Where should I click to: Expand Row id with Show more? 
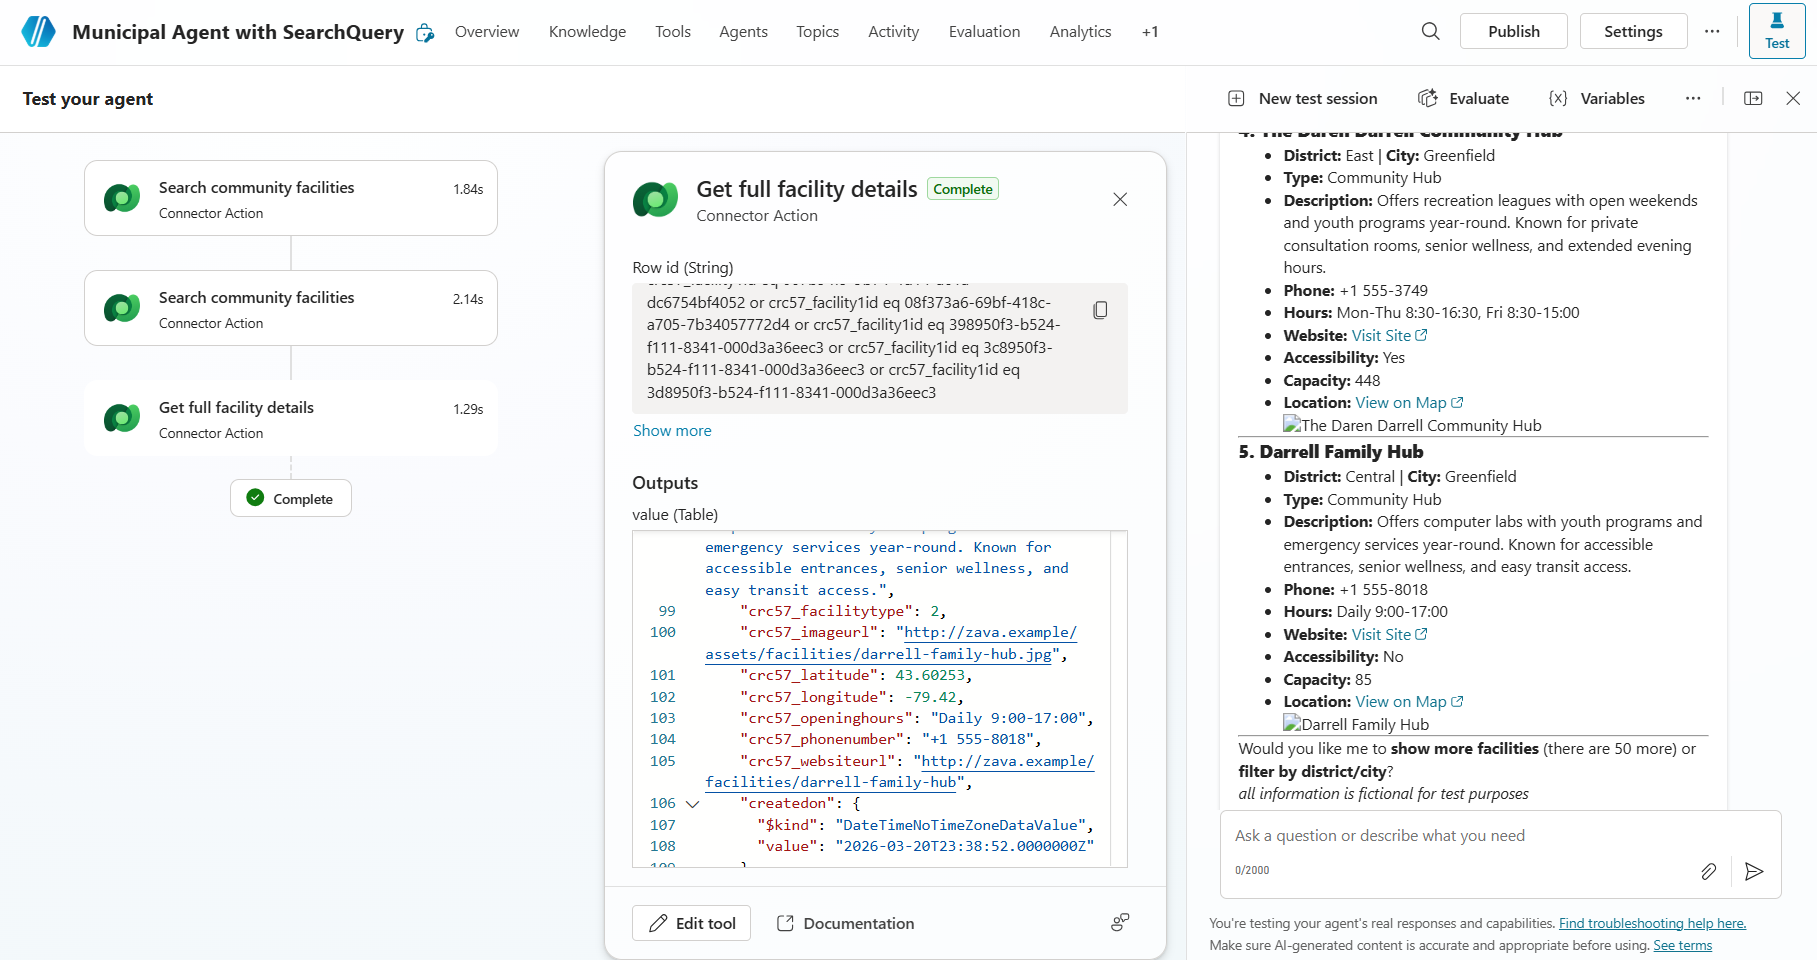(672, 431)
